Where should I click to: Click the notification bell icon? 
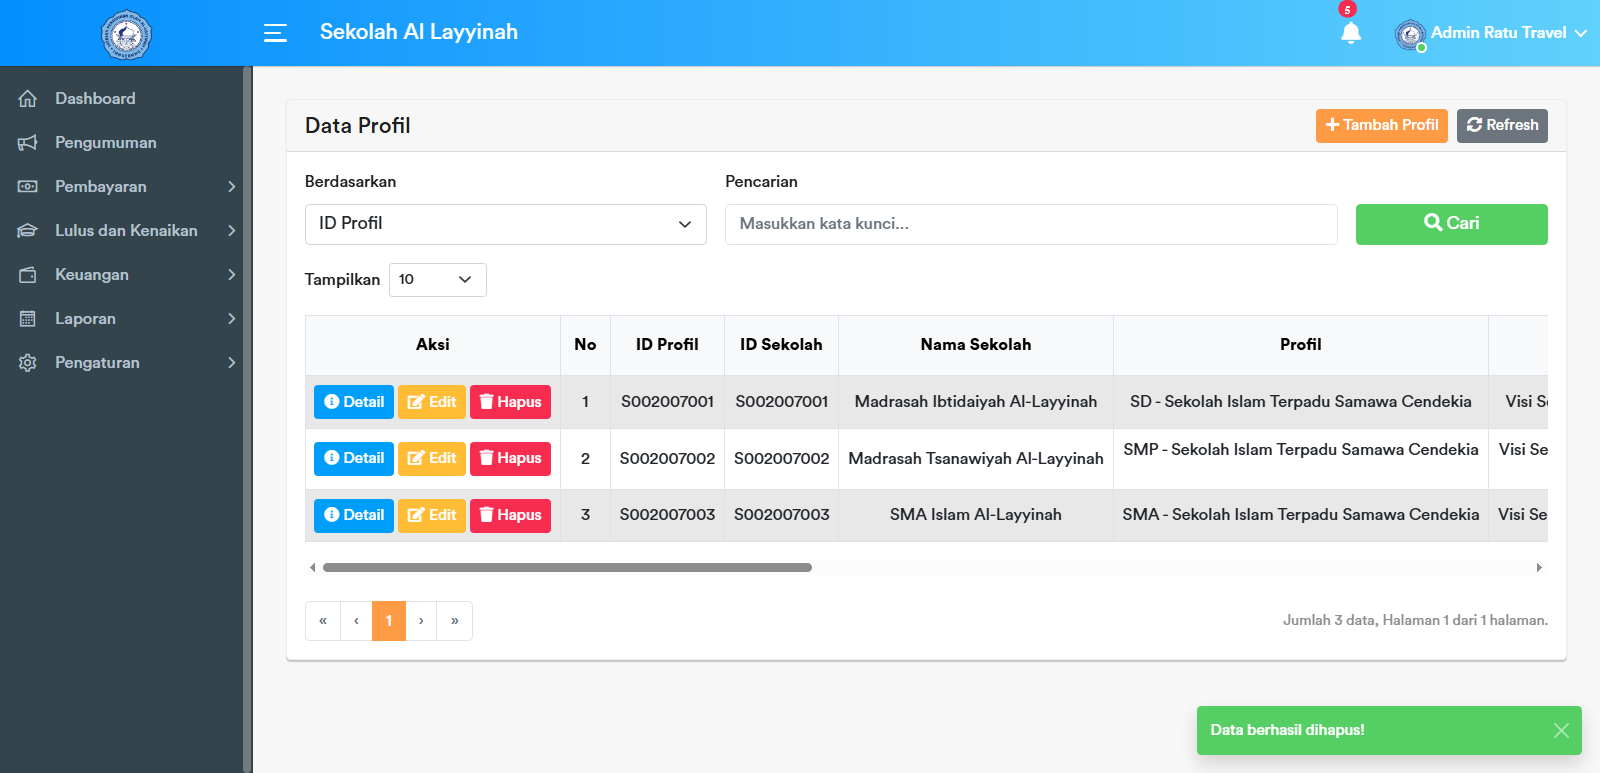pos(1350,33)
